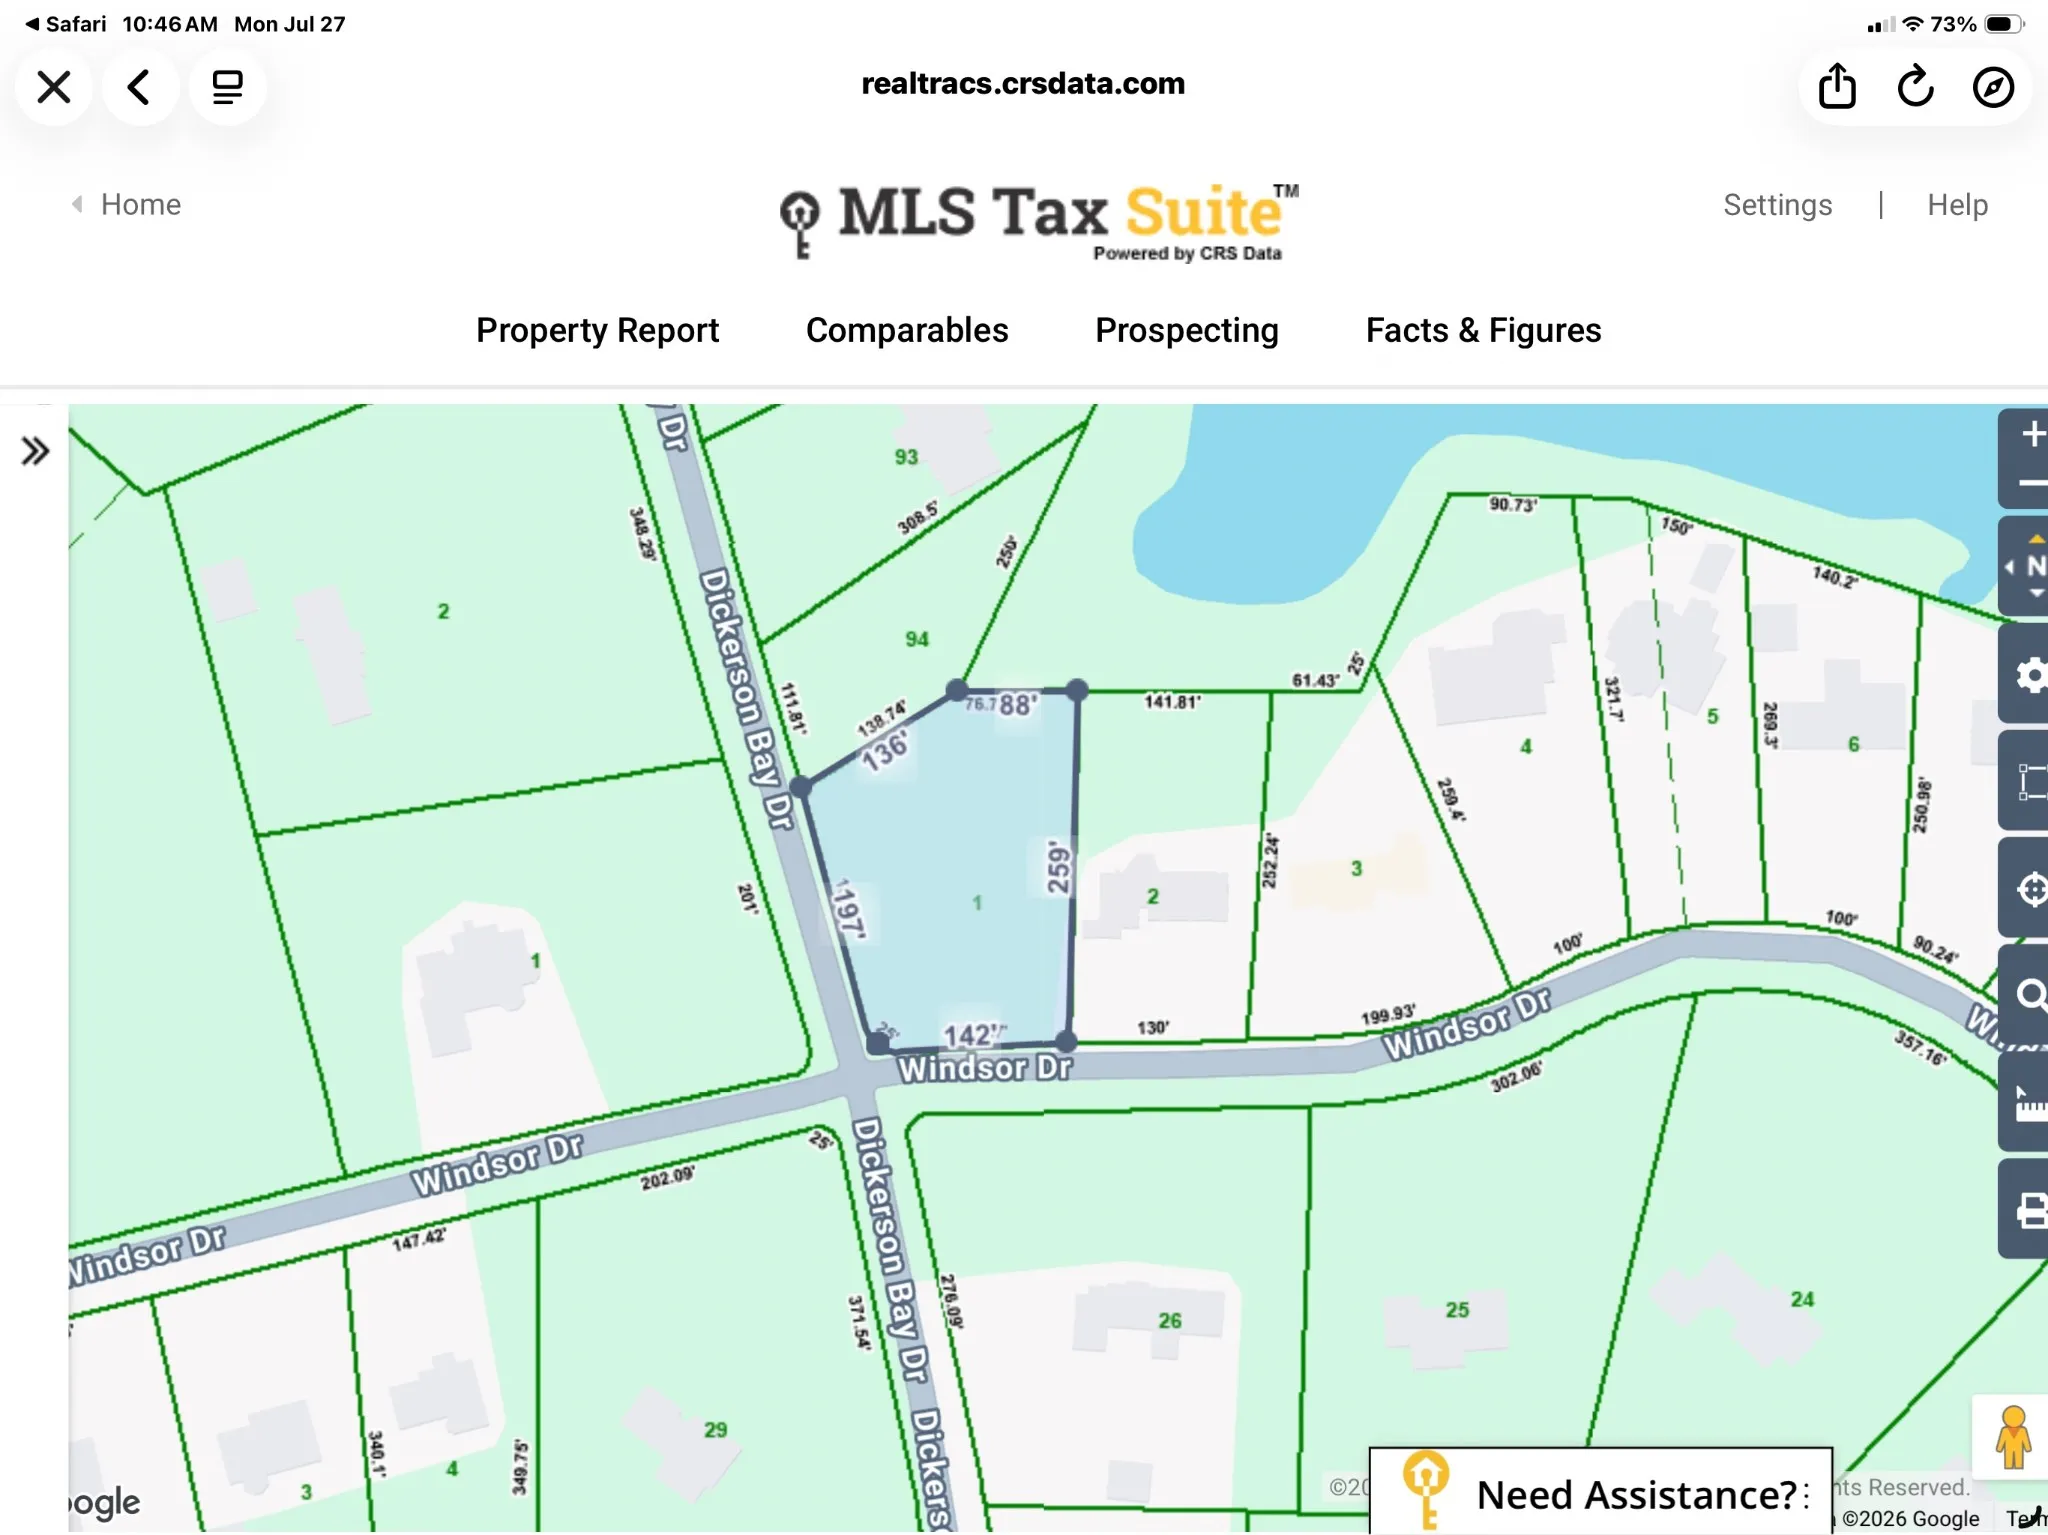This screenshot has height=1535, width=2048.
Task: Zoom in with the map plus button
Action: (2030, 434)
